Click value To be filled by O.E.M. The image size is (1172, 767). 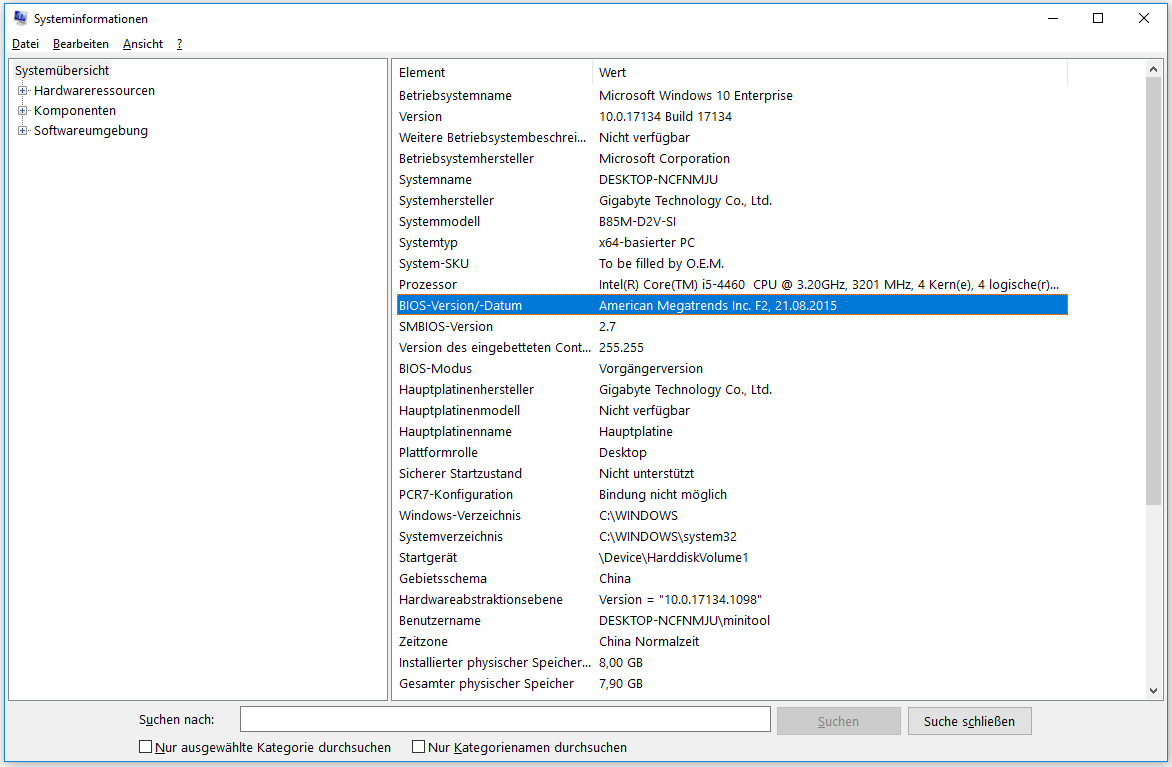click(661, 263)
